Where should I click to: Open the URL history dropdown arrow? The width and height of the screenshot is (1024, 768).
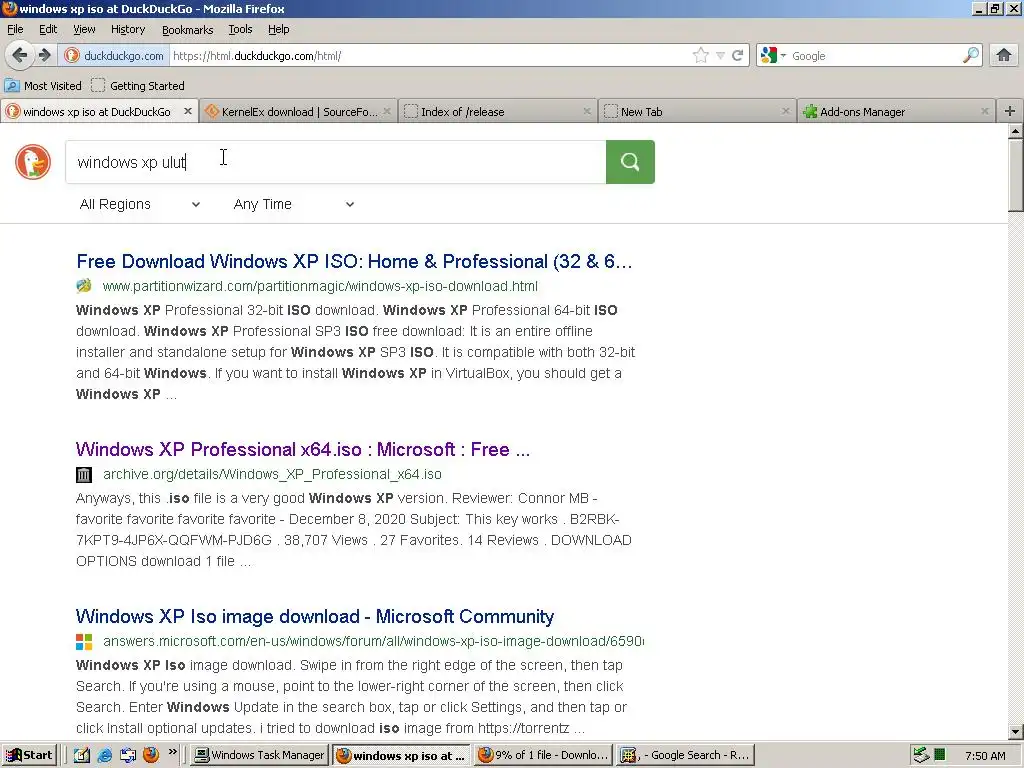(720, 56)
